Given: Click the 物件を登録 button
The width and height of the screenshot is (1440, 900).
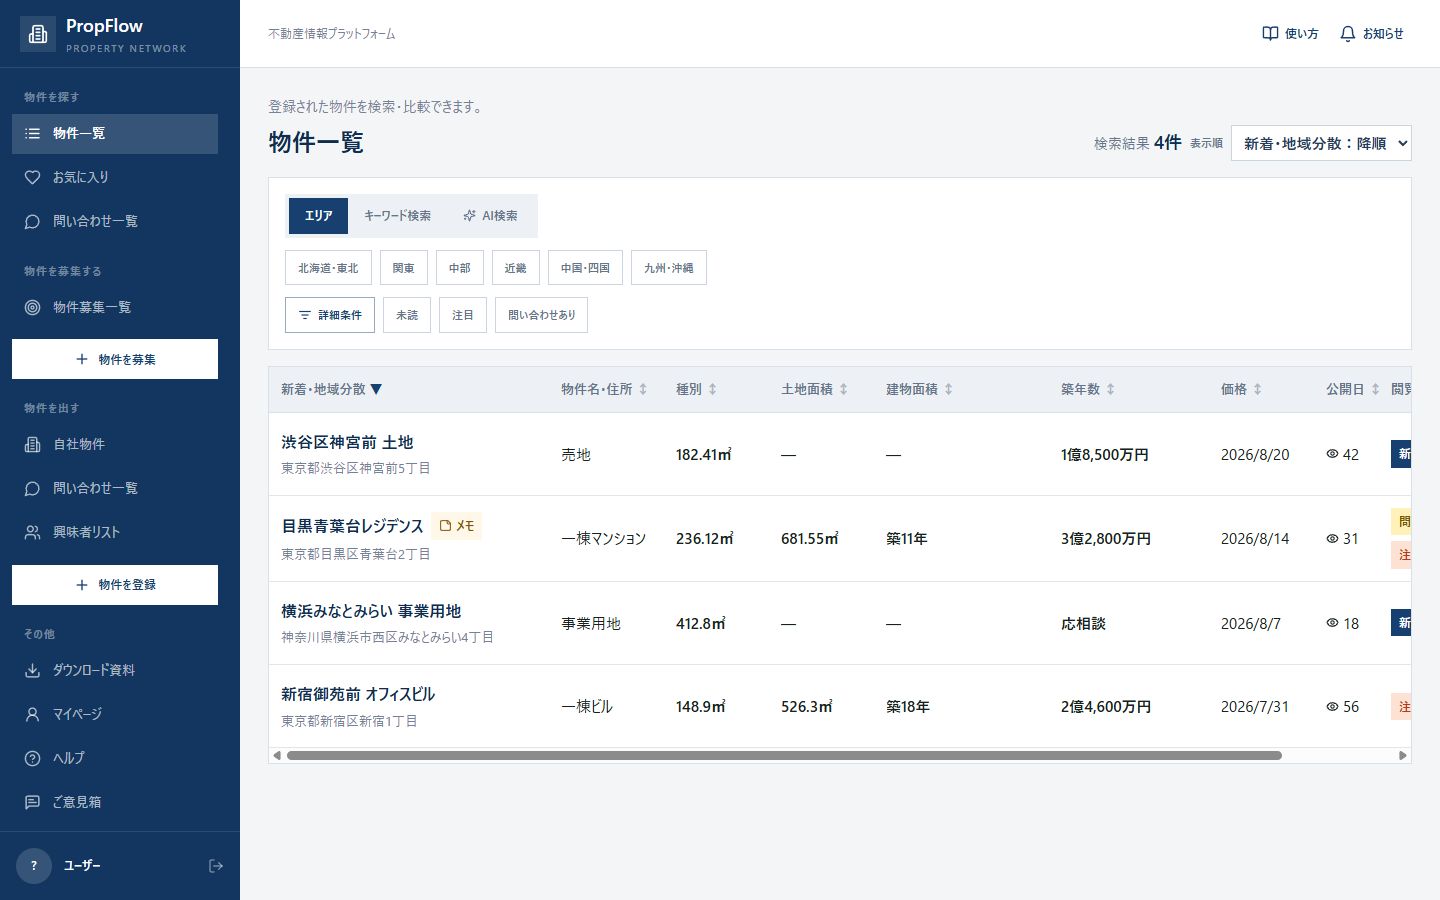Looking at the screenshot, I should pos(115,585).
